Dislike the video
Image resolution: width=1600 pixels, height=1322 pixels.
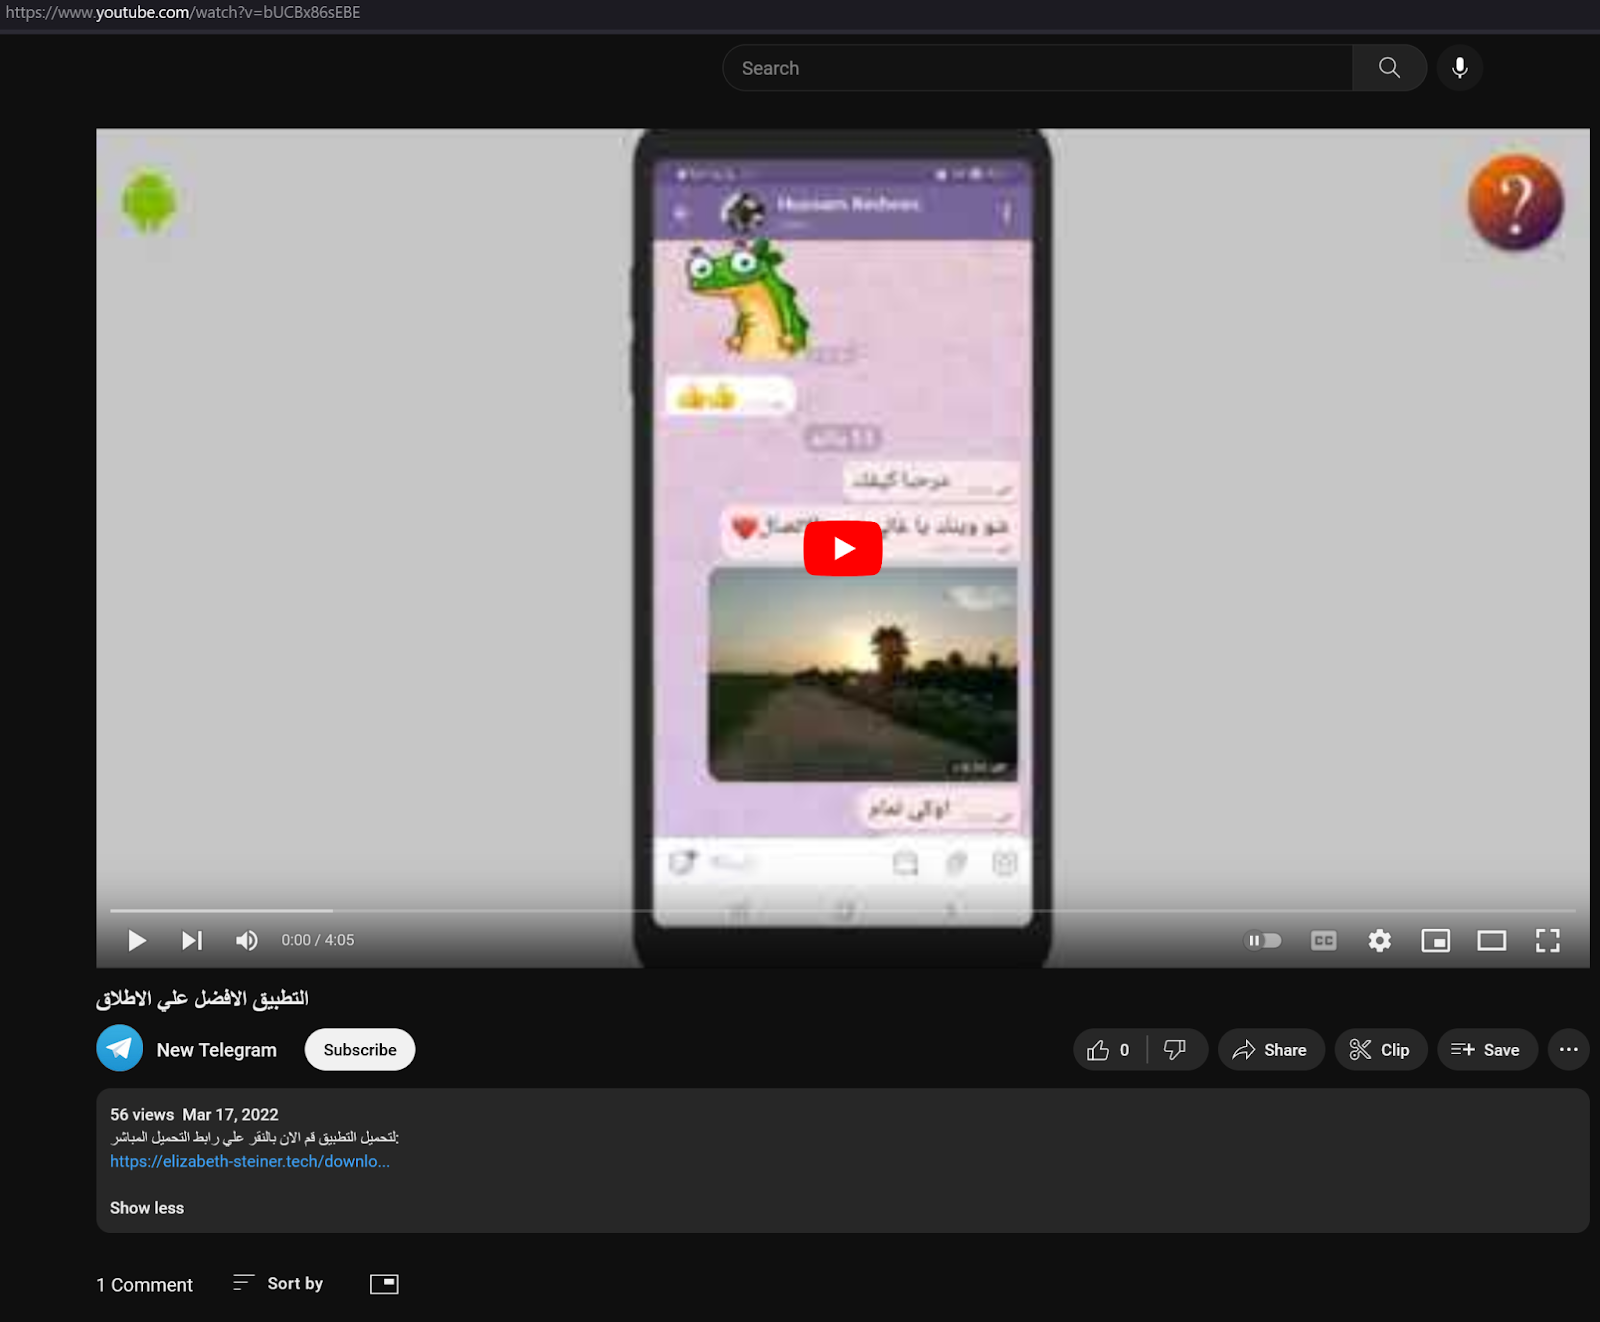click(1176, 1050)
